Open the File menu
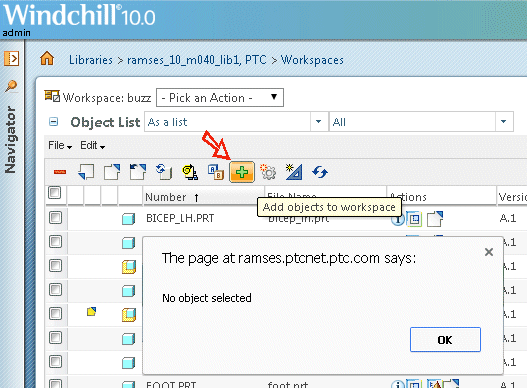This screenshot has width=527, height=388. 60,145
